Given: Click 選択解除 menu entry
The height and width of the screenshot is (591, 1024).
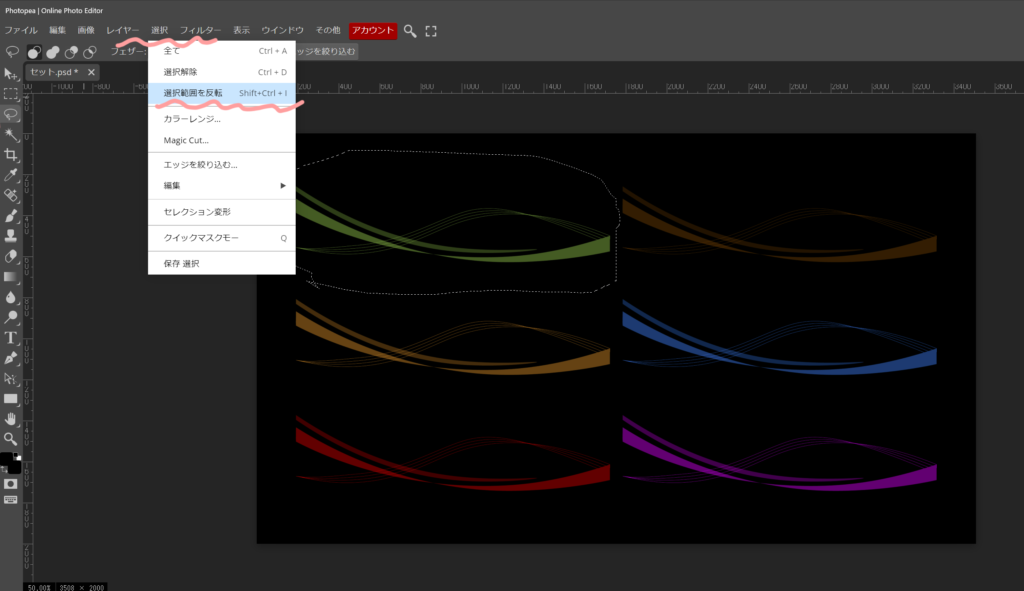Looking at the screenshot, I should click(180, 72).
